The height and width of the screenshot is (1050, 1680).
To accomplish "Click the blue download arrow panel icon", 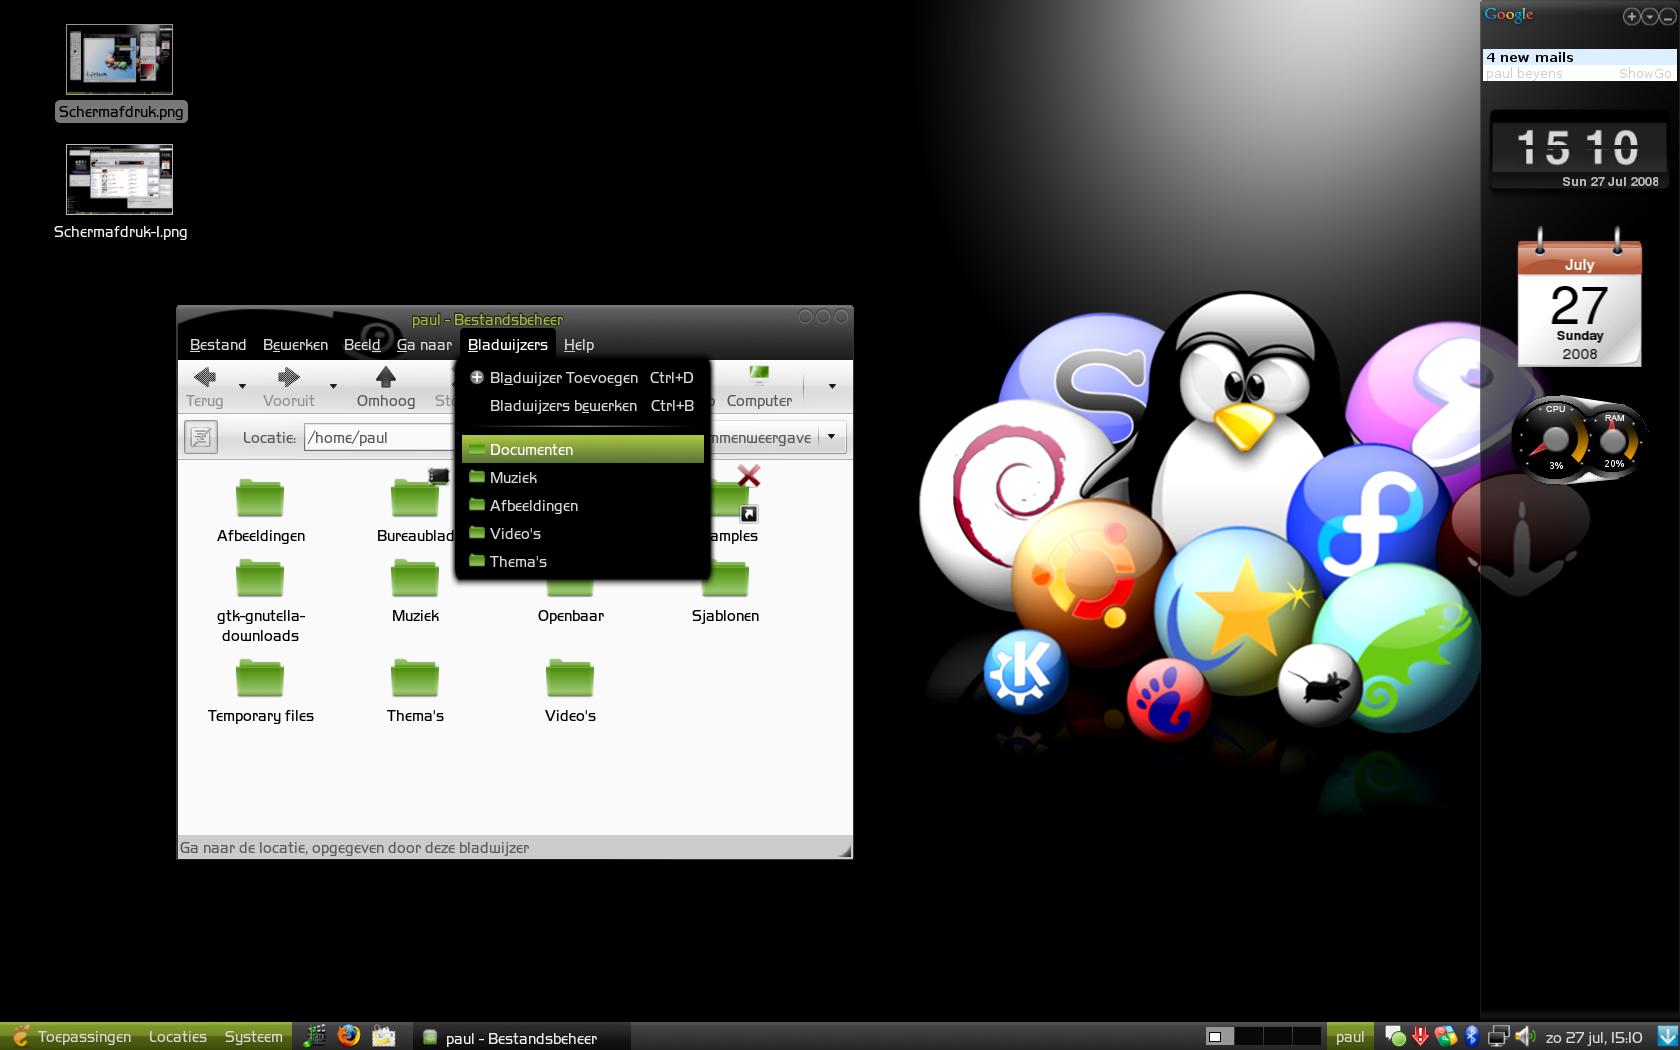I will [x=1667, y=1036].
